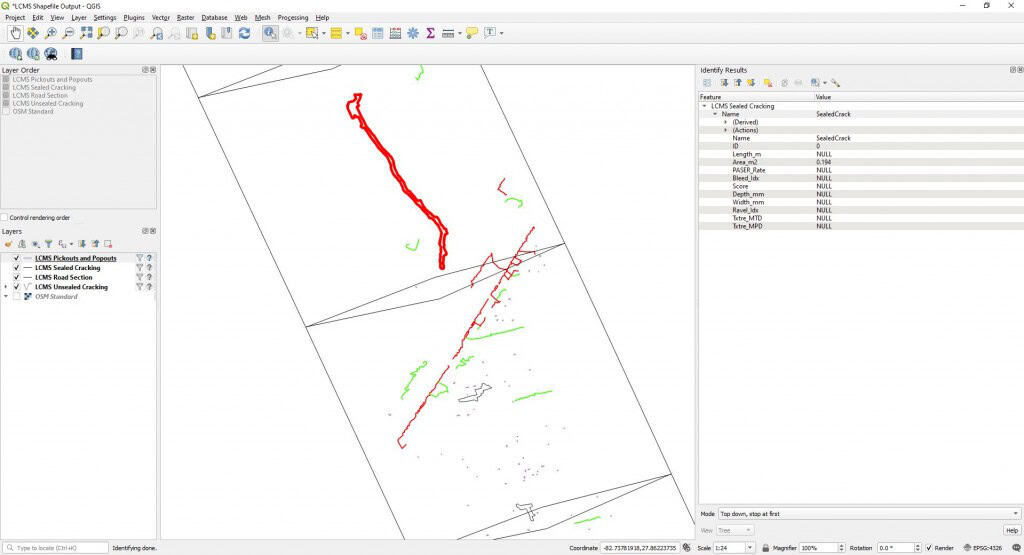The width and height of the screenshot is (1024, 555).
Task: Click Expand All icon in Layers toolbar
Action: click(82, 244)
